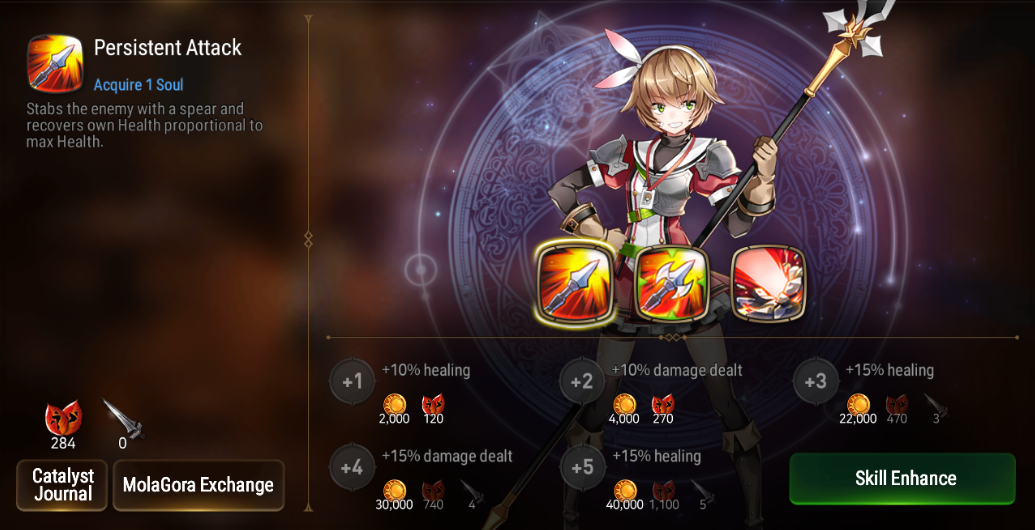Select the +3 enhancement level circle
The height and width of the screenshot is (530, 1035).
(816, 381)
